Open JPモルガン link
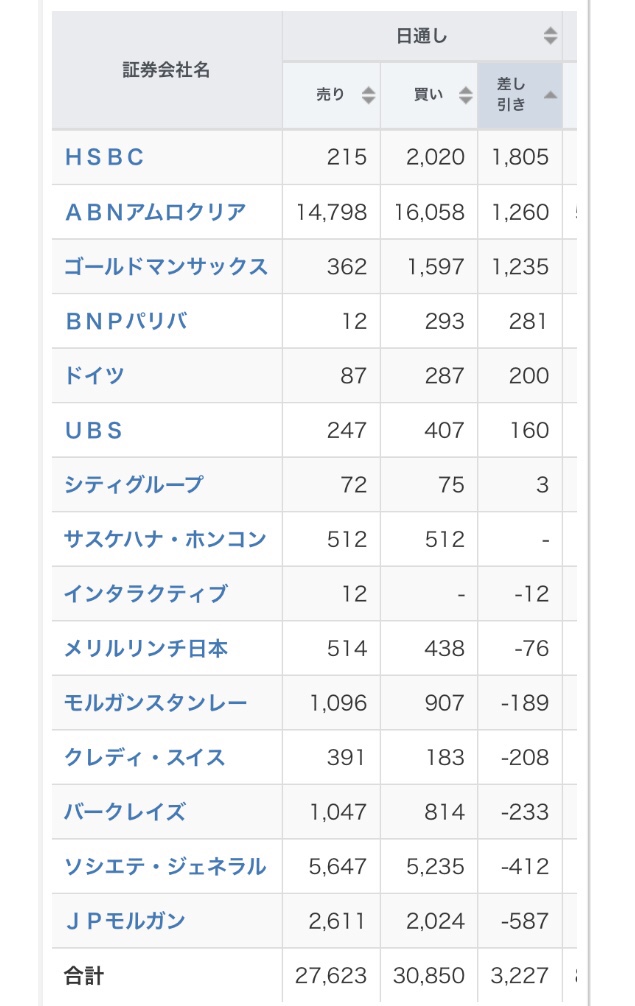Image resolution: width=635 pixels, height=1006 pixels. tap(125, 921)
